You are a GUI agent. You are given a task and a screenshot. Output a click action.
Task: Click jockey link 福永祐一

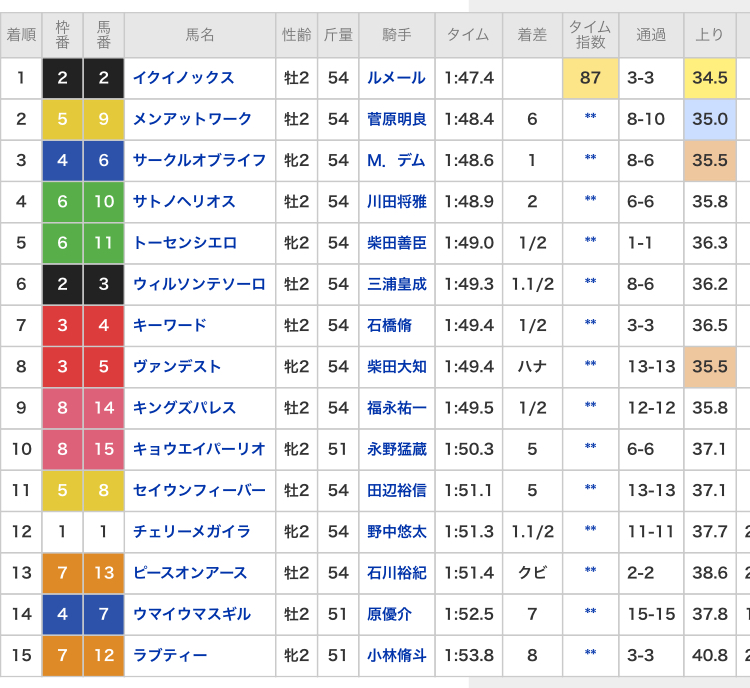pos(396,407)
